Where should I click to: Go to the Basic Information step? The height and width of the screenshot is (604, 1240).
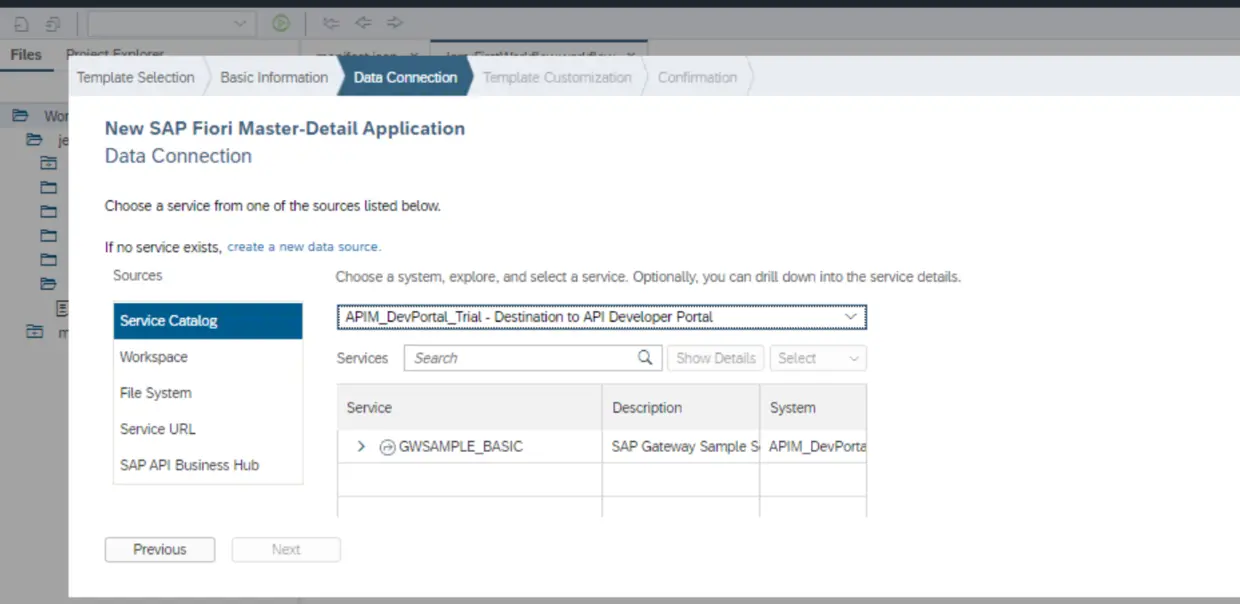(274, 77)
